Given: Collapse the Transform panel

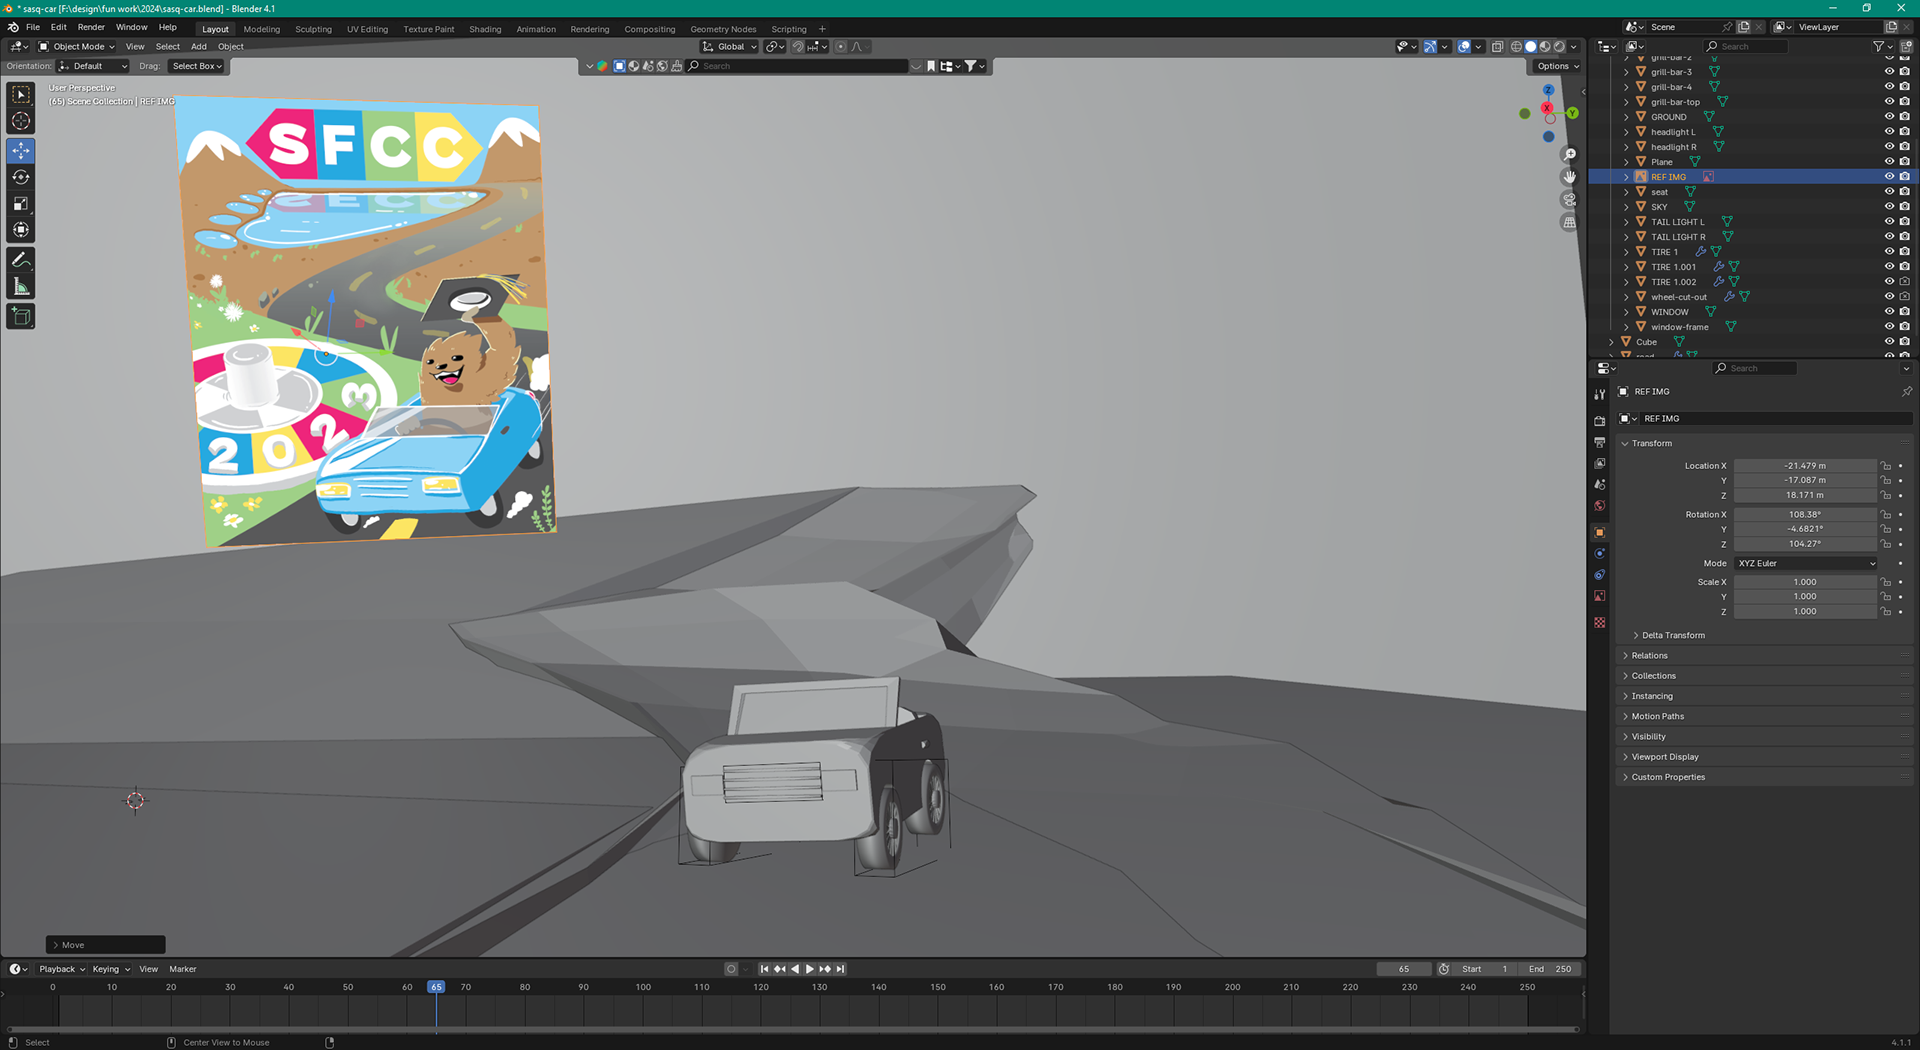Looking at the screenshot, I should 1651,443.
